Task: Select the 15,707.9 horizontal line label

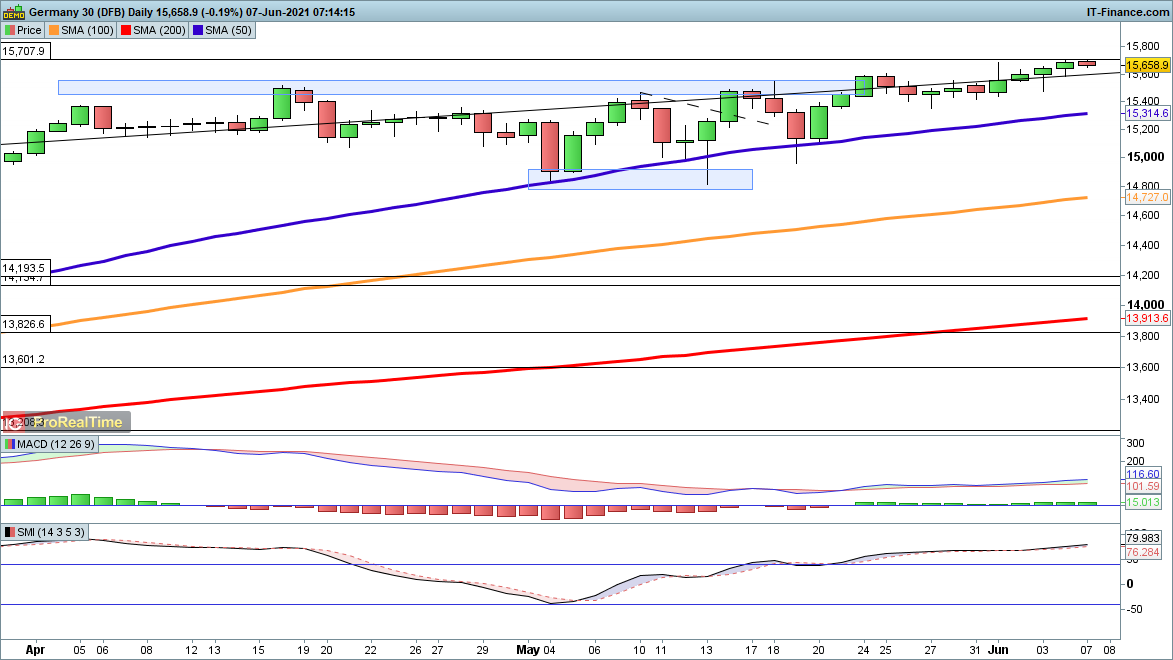Action: click(x=25, y=51)
